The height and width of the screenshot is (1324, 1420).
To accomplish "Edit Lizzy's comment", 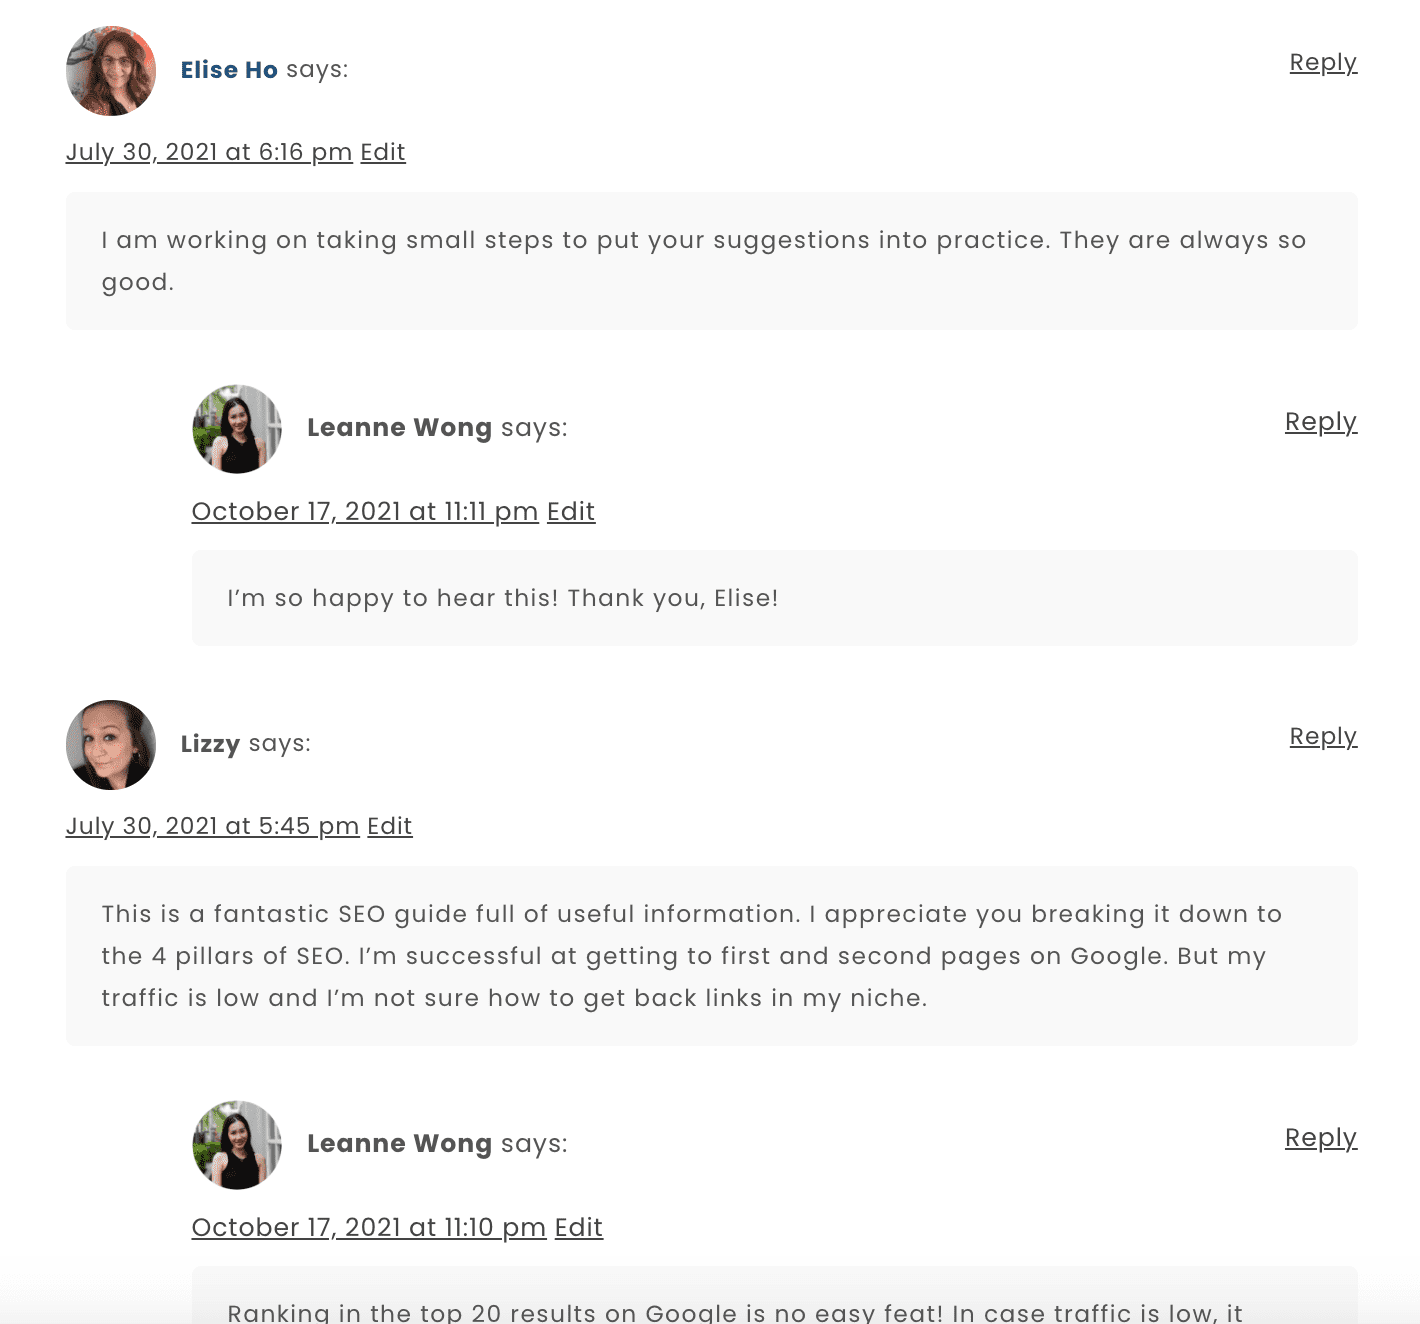I will coord(389,826).
